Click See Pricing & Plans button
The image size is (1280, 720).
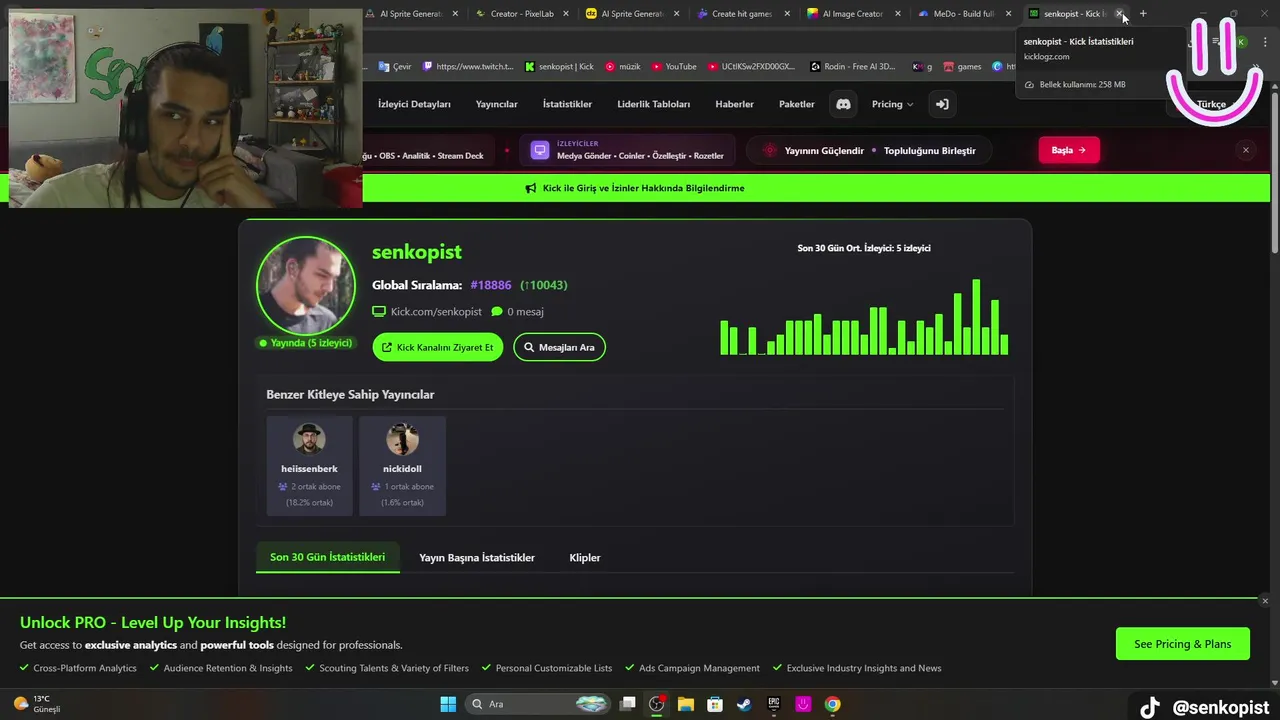point(1182,644)
